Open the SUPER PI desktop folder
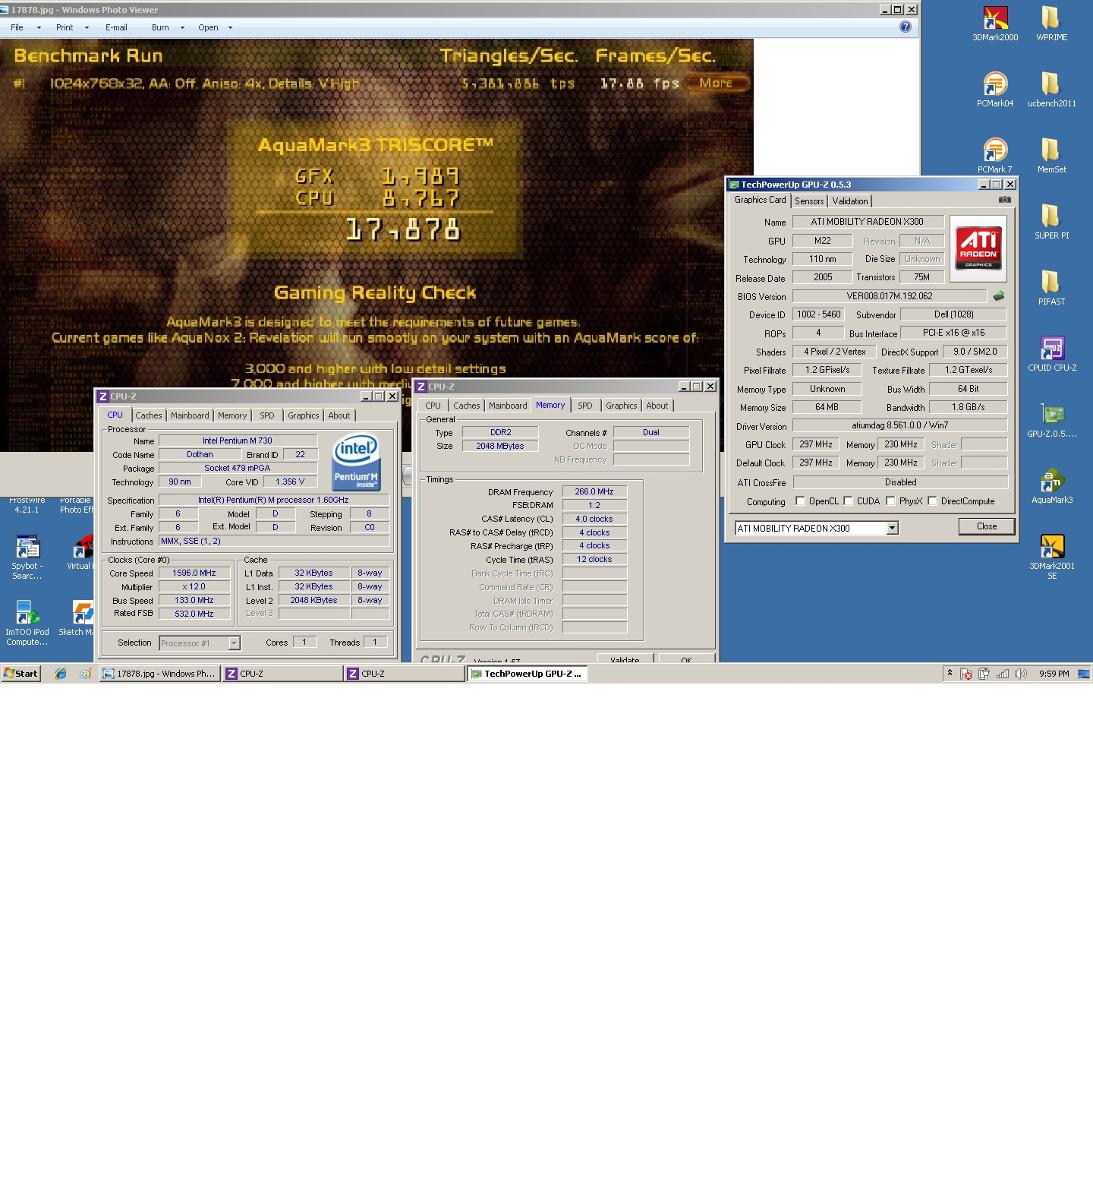This screenshot has height=1200, width=1093. 1051,222
